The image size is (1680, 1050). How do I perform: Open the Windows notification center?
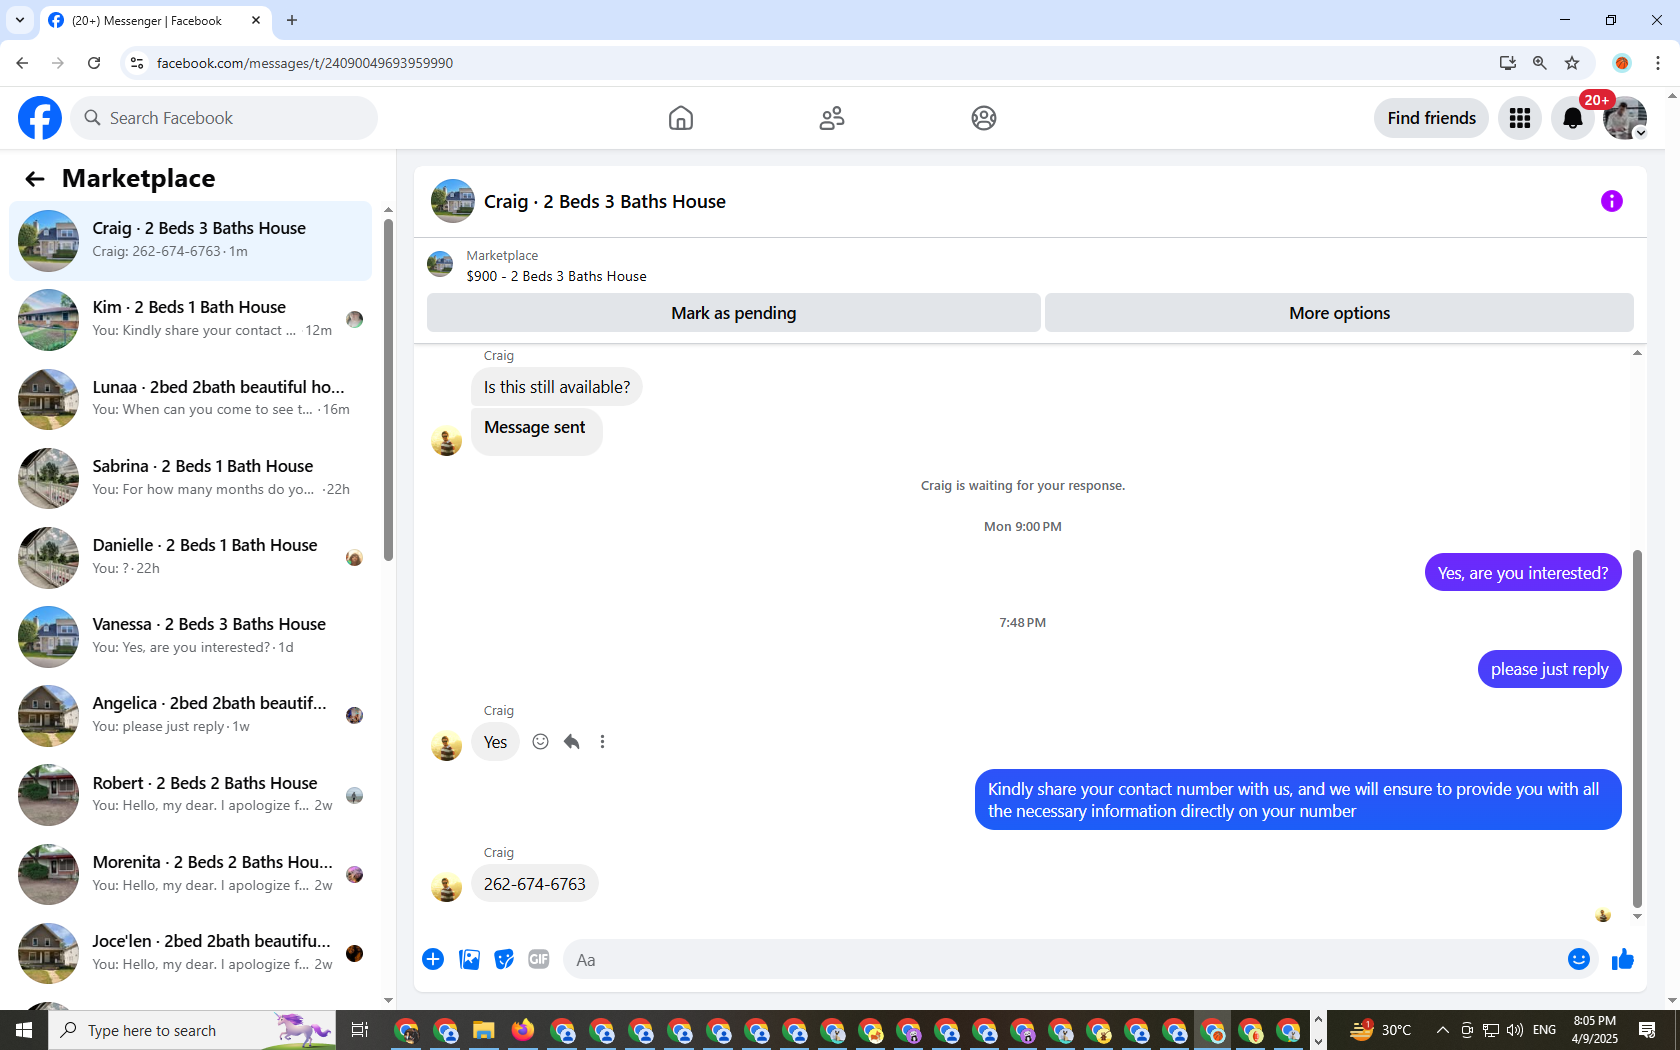(1648, 1030)
